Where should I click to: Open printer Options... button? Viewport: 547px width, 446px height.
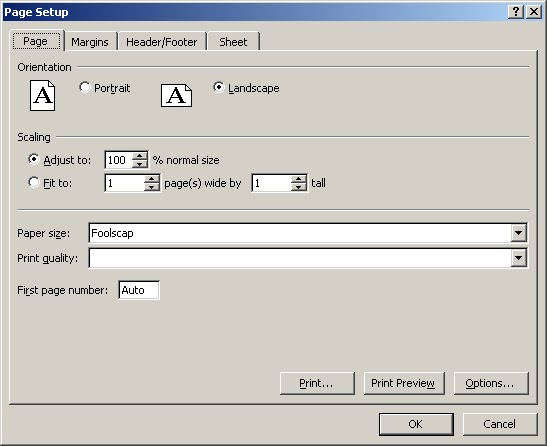point(491,383)
